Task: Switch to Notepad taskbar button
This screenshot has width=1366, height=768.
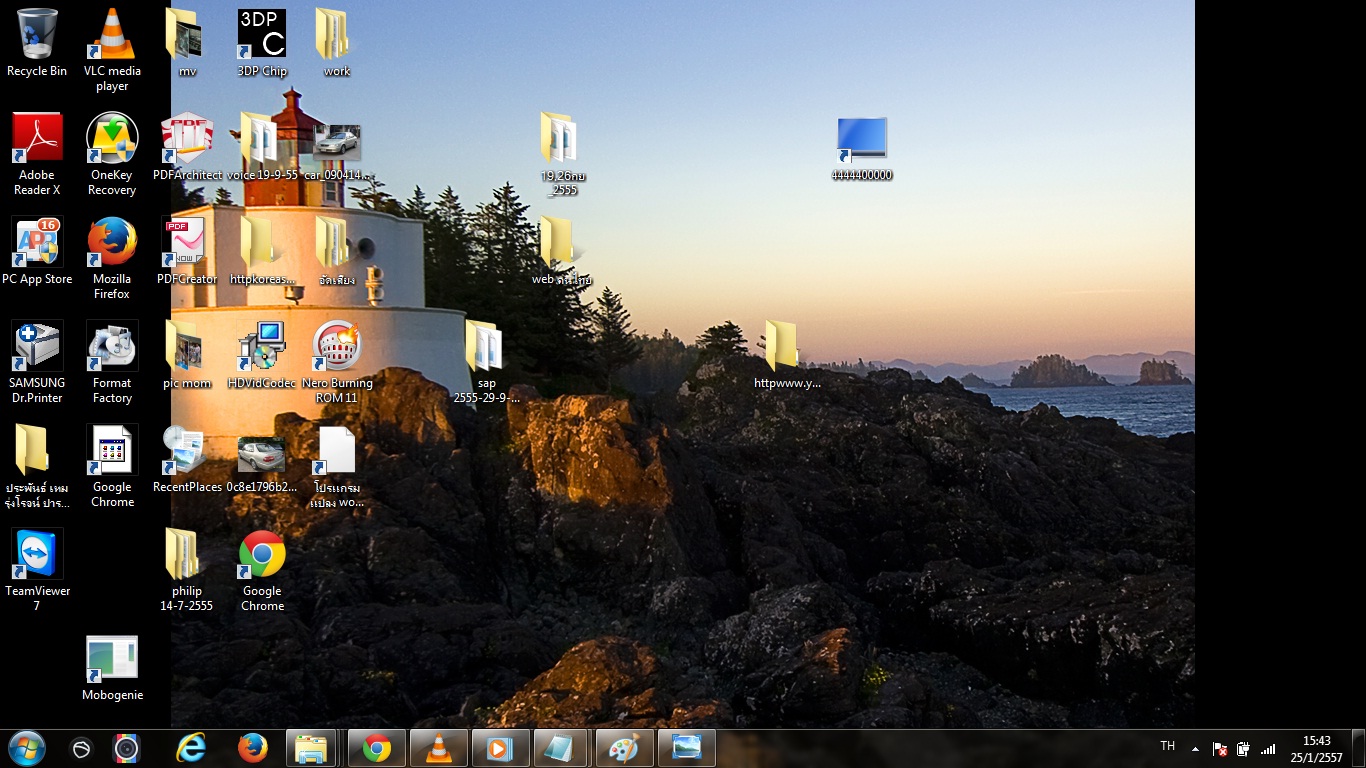Action: click(x=562, y=748)
